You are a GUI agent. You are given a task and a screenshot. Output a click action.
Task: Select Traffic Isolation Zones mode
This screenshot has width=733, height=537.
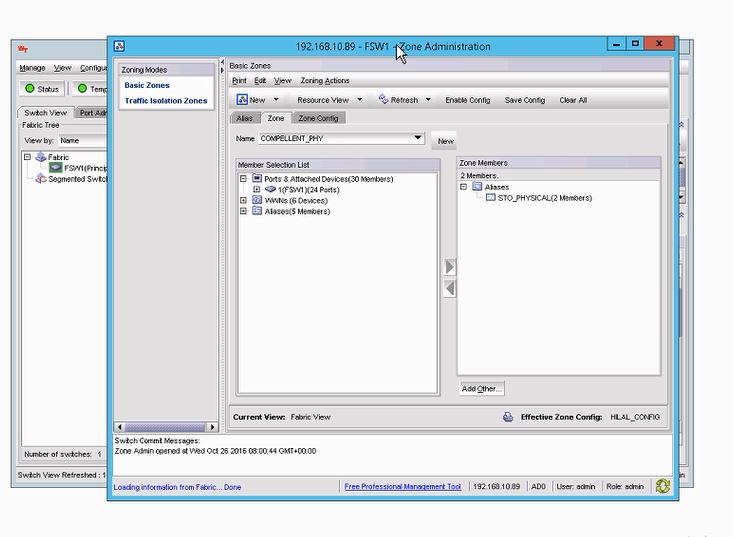(166, 100)
